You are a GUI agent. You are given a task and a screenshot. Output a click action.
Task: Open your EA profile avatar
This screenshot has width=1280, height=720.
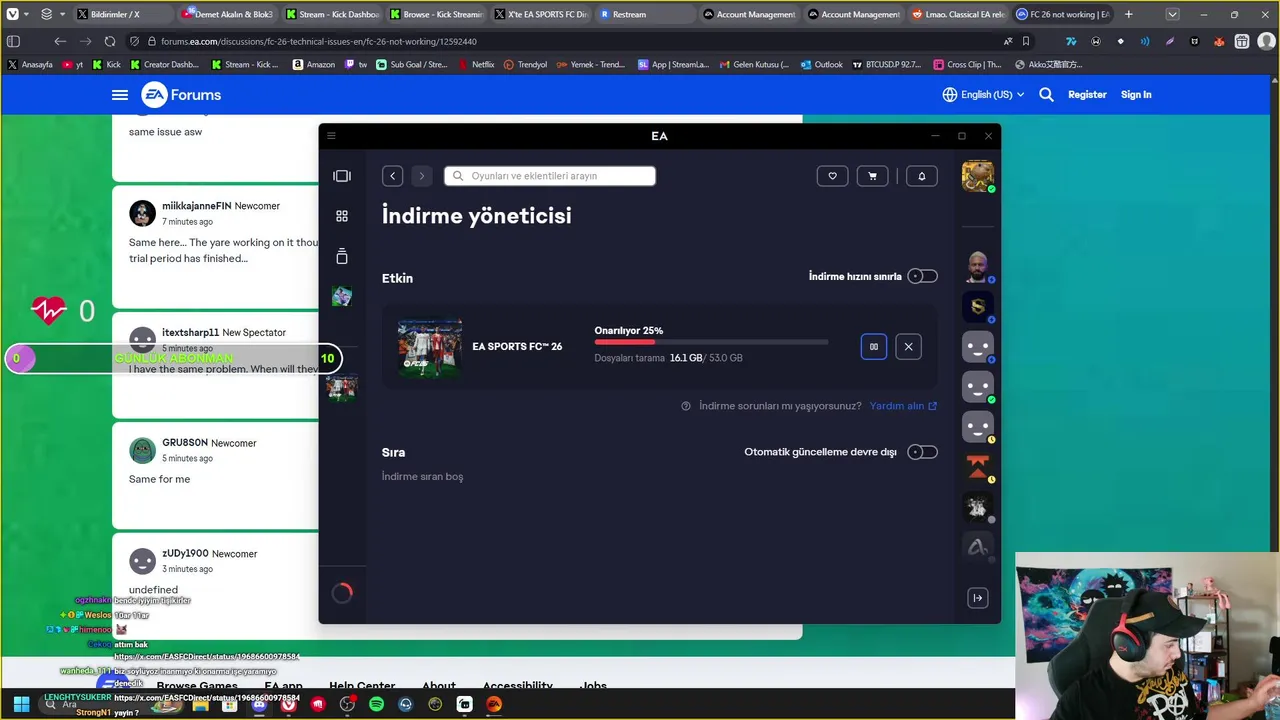coord(977,176)
